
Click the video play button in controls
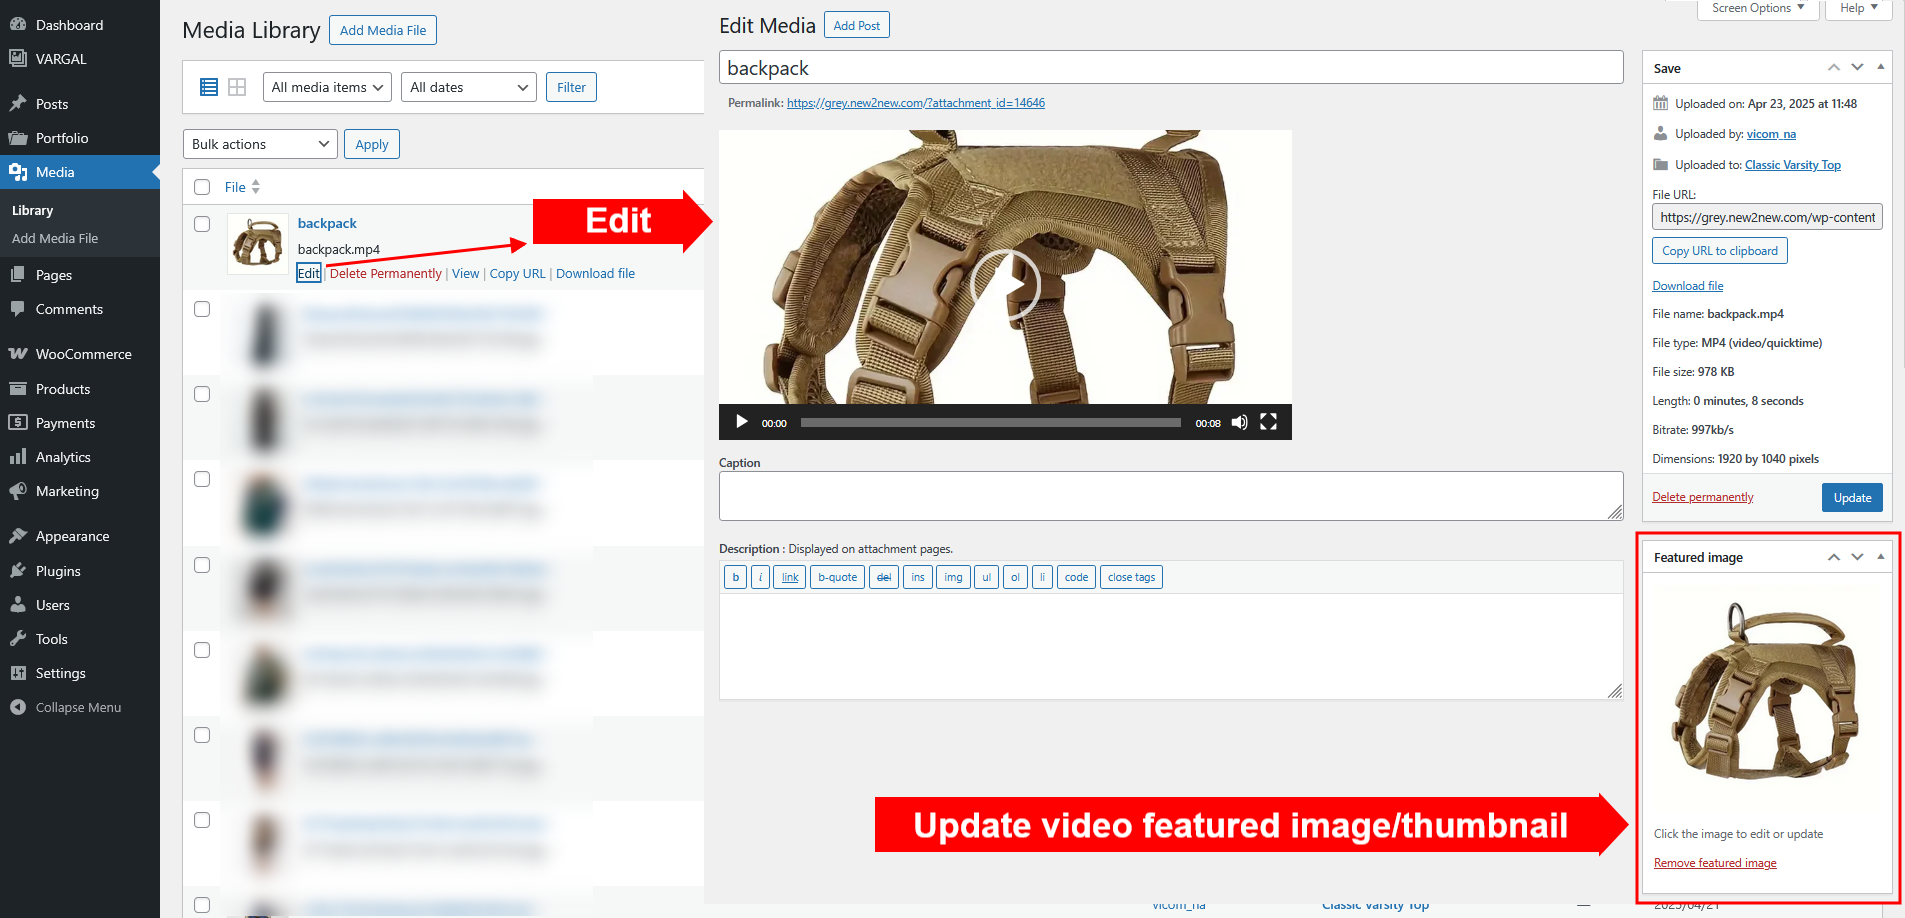click(742, 422)
